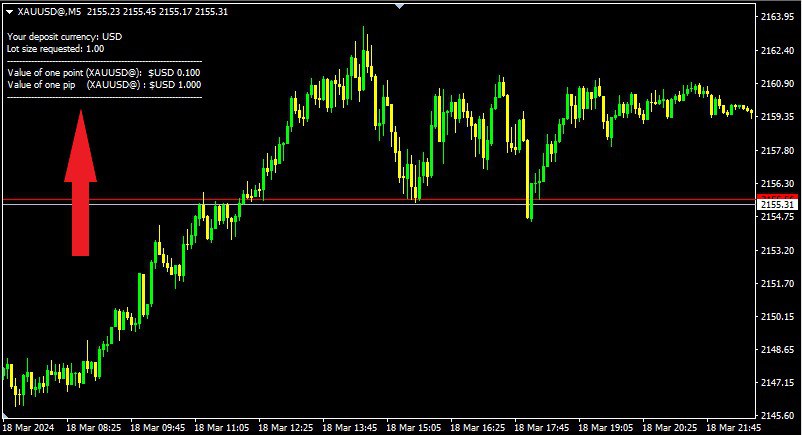This screenshot has height=435, width=802.
Task: Click price scale value 2148.65
Action: [777, 350]
